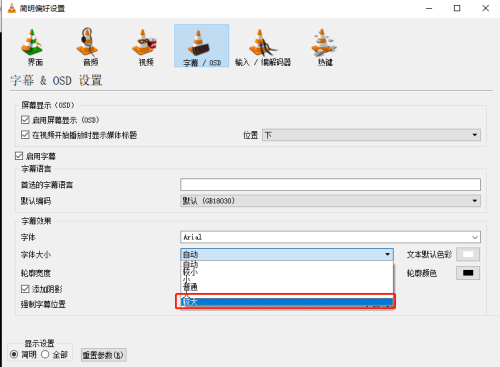Image resolution: width=500 pixels, height=367 pixels.
Task: Open the 视频 (Video) settings category
Action: coord(145,47)
